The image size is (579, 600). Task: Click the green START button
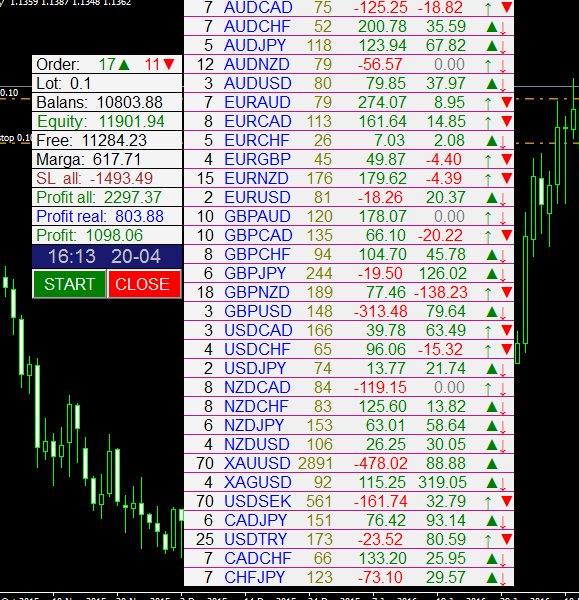pyautogui.click(x=69, y=284)
